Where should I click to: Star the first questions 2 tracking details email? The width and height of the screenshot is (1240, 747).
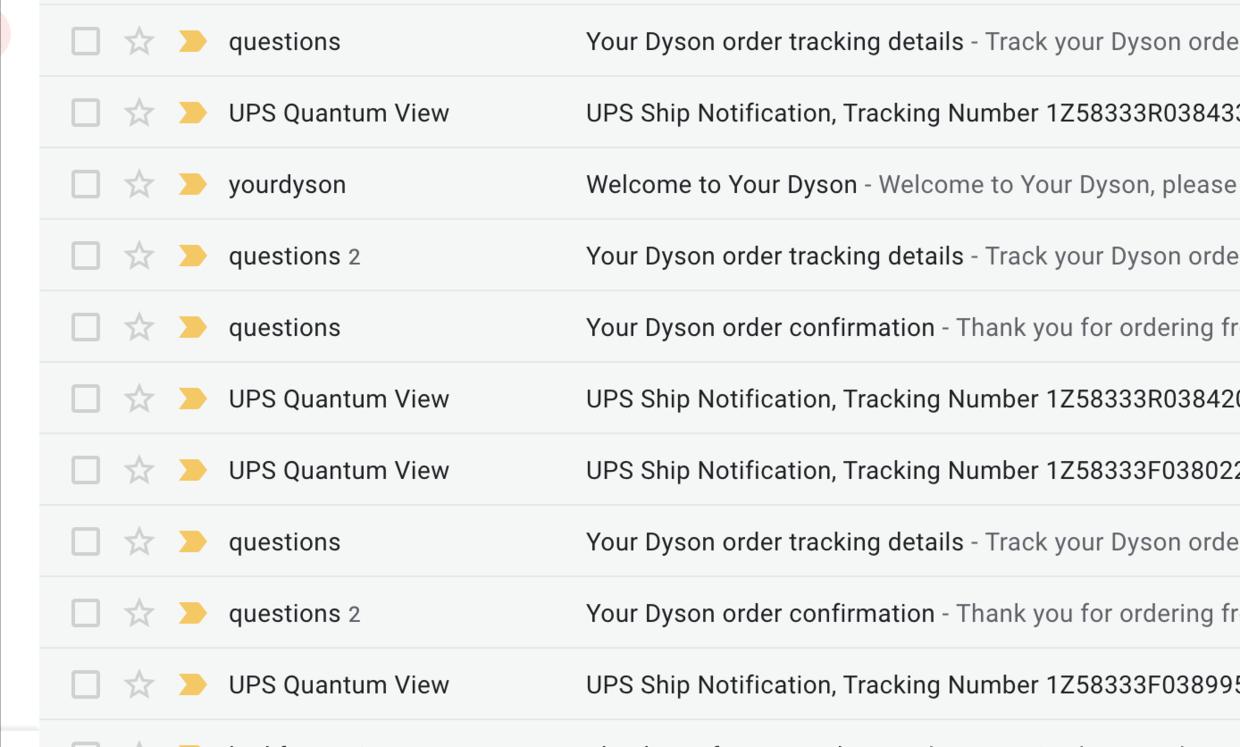139,256
